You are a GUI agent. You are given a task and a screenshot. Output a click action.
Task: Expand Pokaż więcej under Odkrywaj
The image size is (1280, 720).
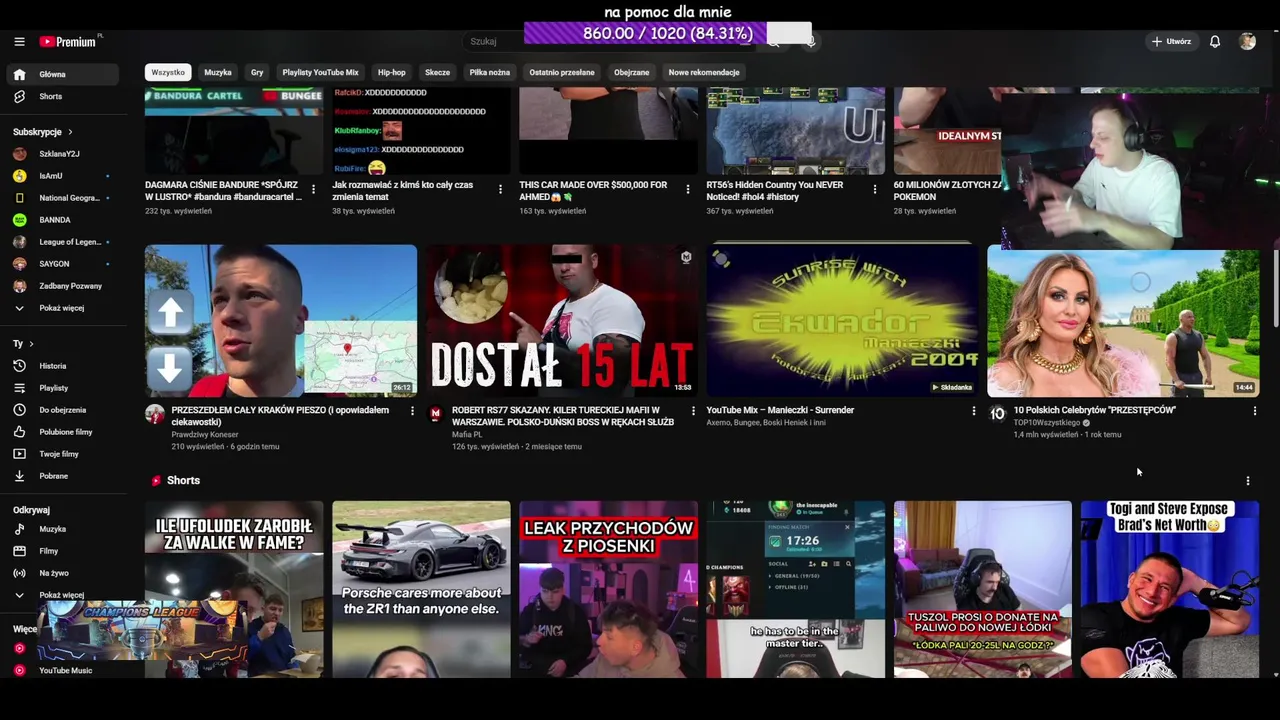coord(63,595)
